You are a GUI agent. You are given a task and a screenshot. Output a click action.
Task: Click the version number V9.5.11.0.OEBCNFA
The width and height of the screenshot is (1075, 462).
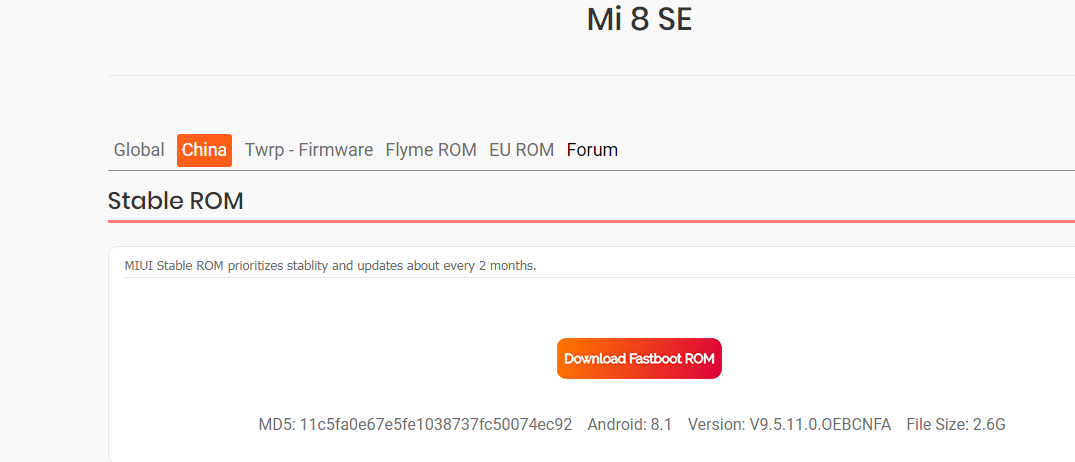(820, 425)
